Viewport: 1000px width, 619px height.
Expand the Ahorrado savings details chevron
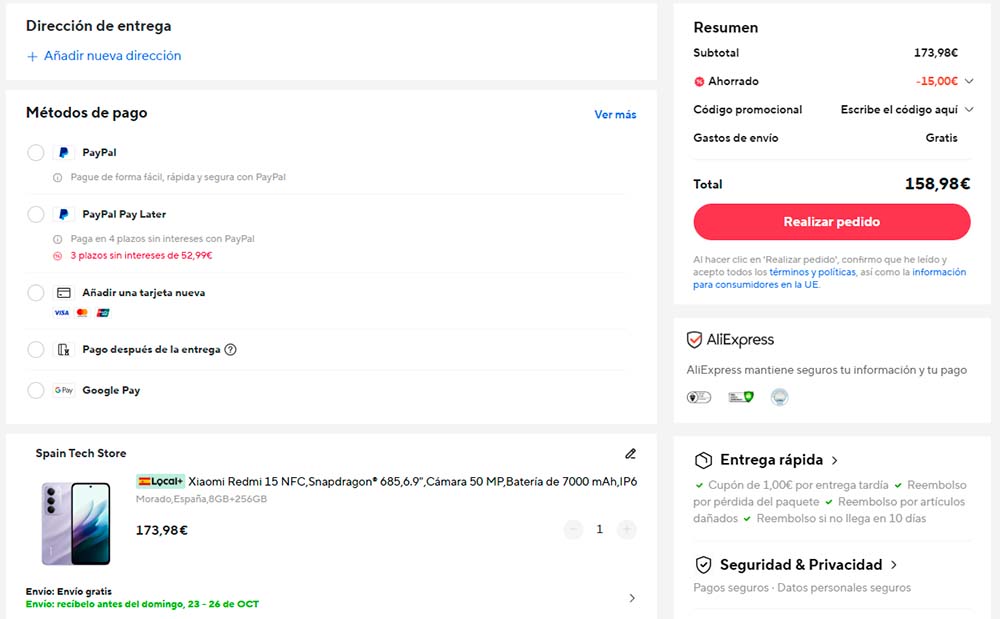point(969,82)
